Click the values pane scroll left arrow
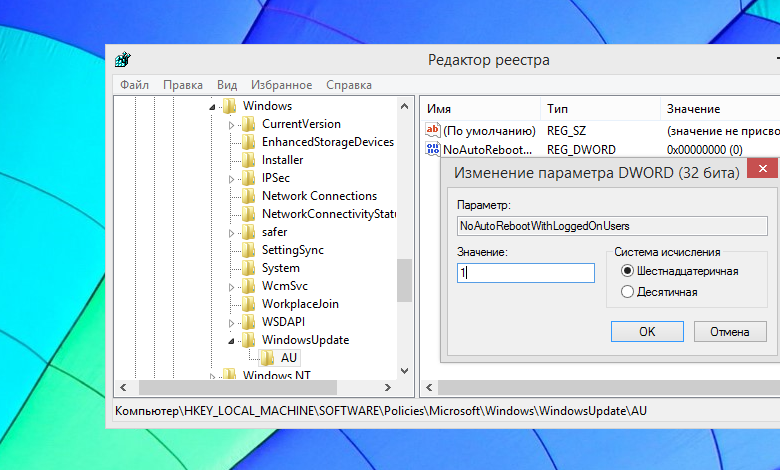The image size is (780, 470). pos(429,387)
